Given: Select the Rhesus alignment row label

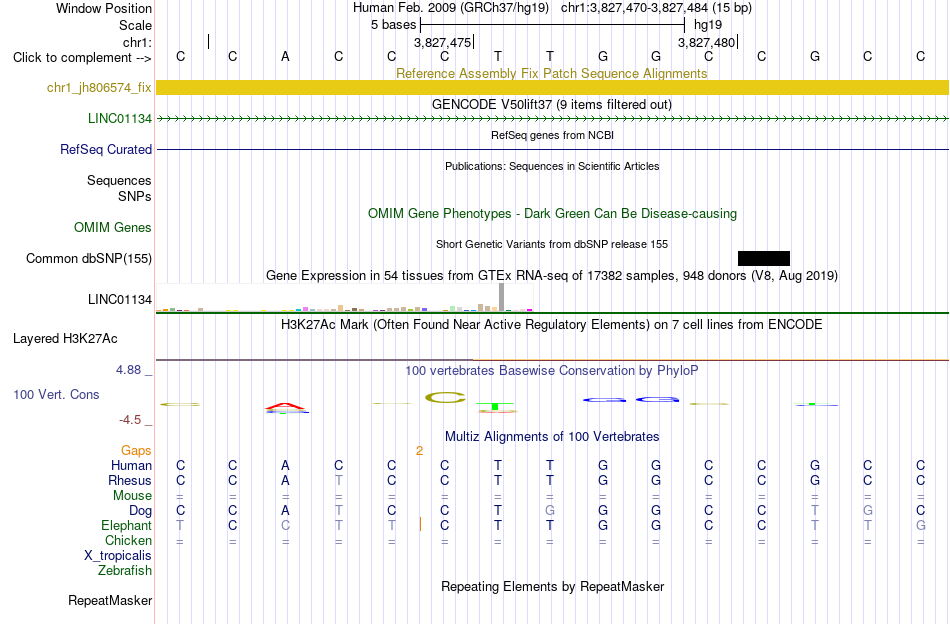Looking at the screenshot, I should 130,480.
